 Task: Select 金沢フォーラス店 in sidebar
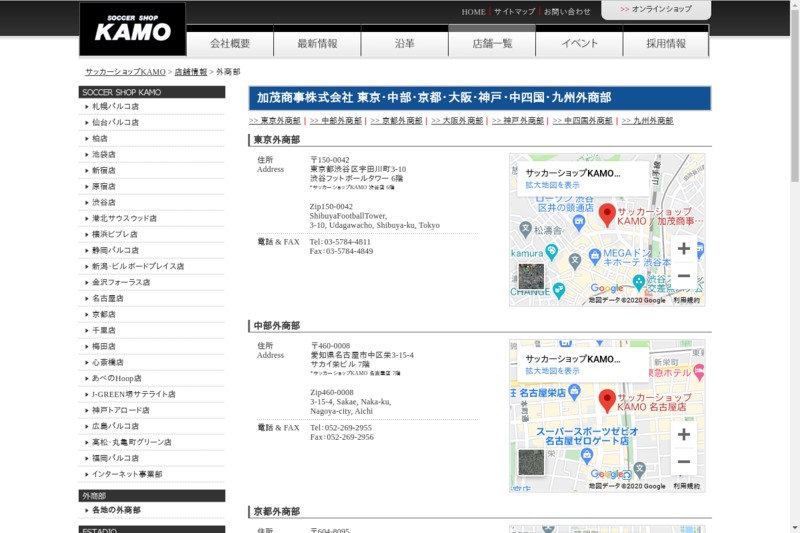(121, 282)
